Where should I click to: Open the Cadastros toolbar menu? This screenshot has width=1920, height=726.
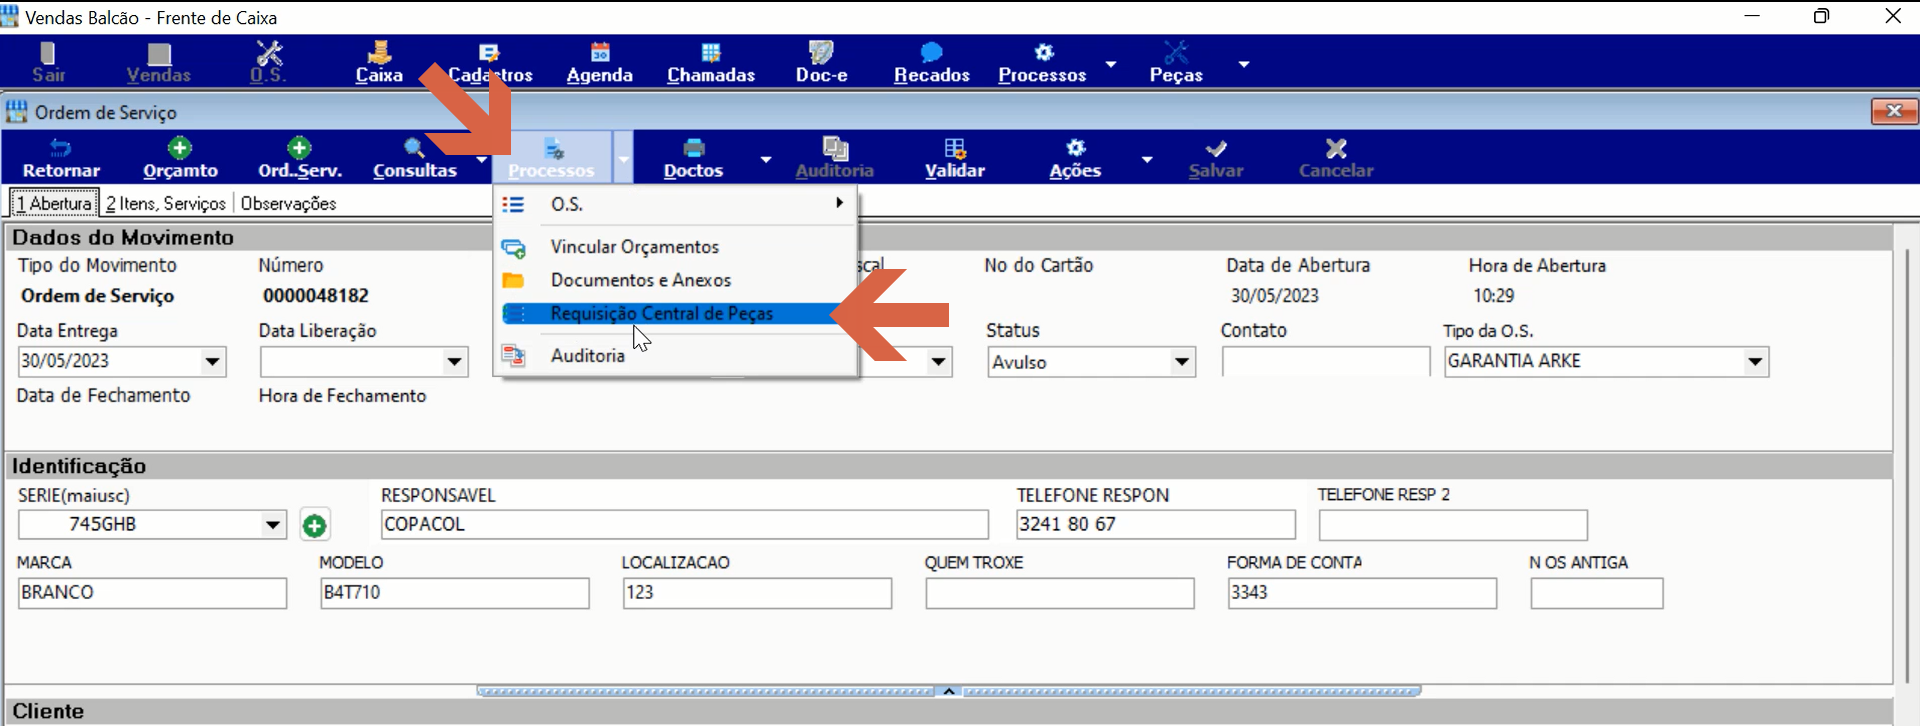(490, 62)
